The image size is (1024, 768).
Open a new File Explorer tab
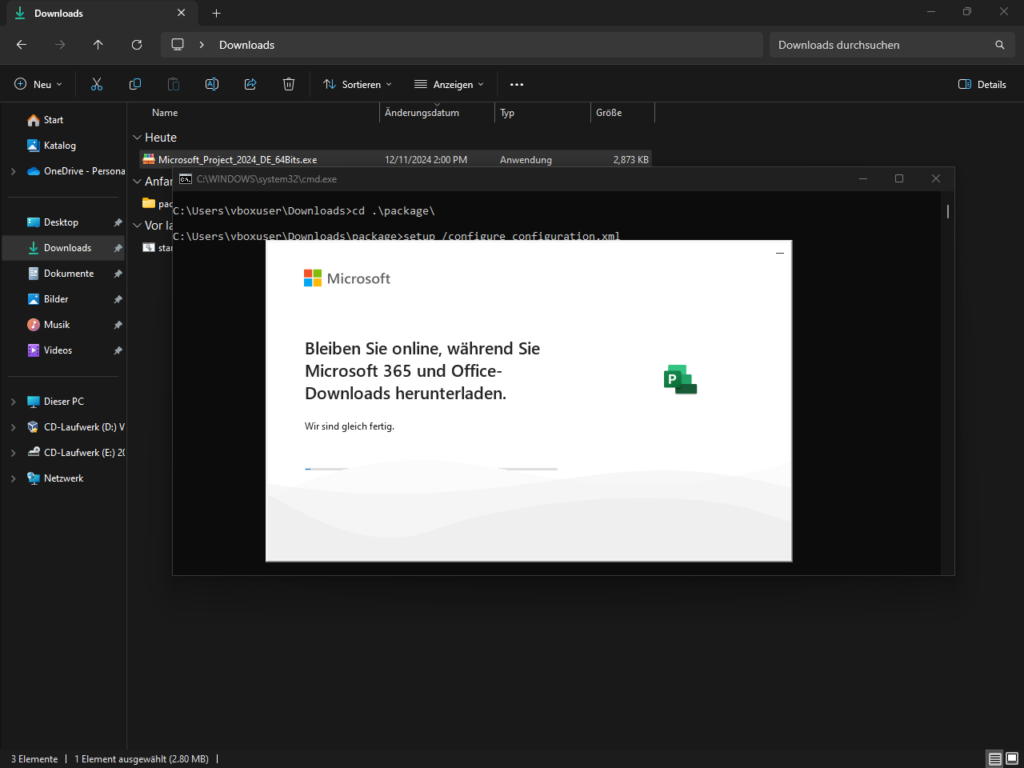pos(216,13)
